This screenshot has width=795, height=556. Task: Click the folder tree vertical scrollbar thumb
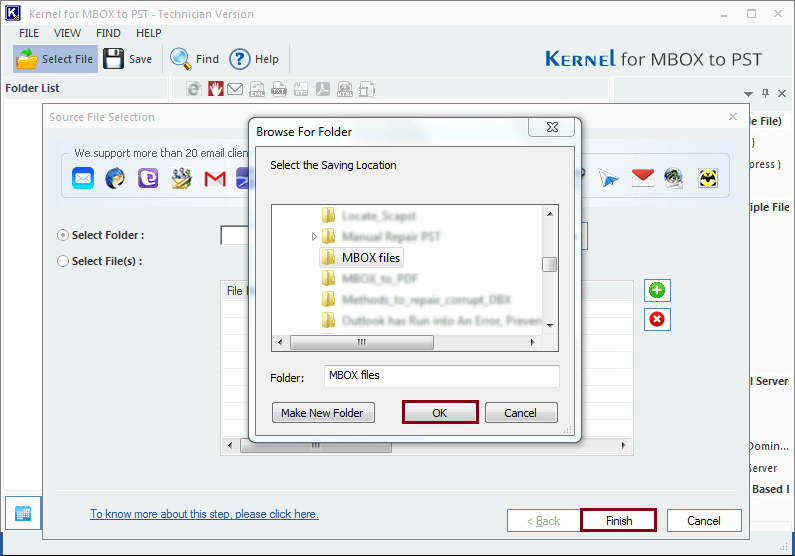[x=550, y=264]
